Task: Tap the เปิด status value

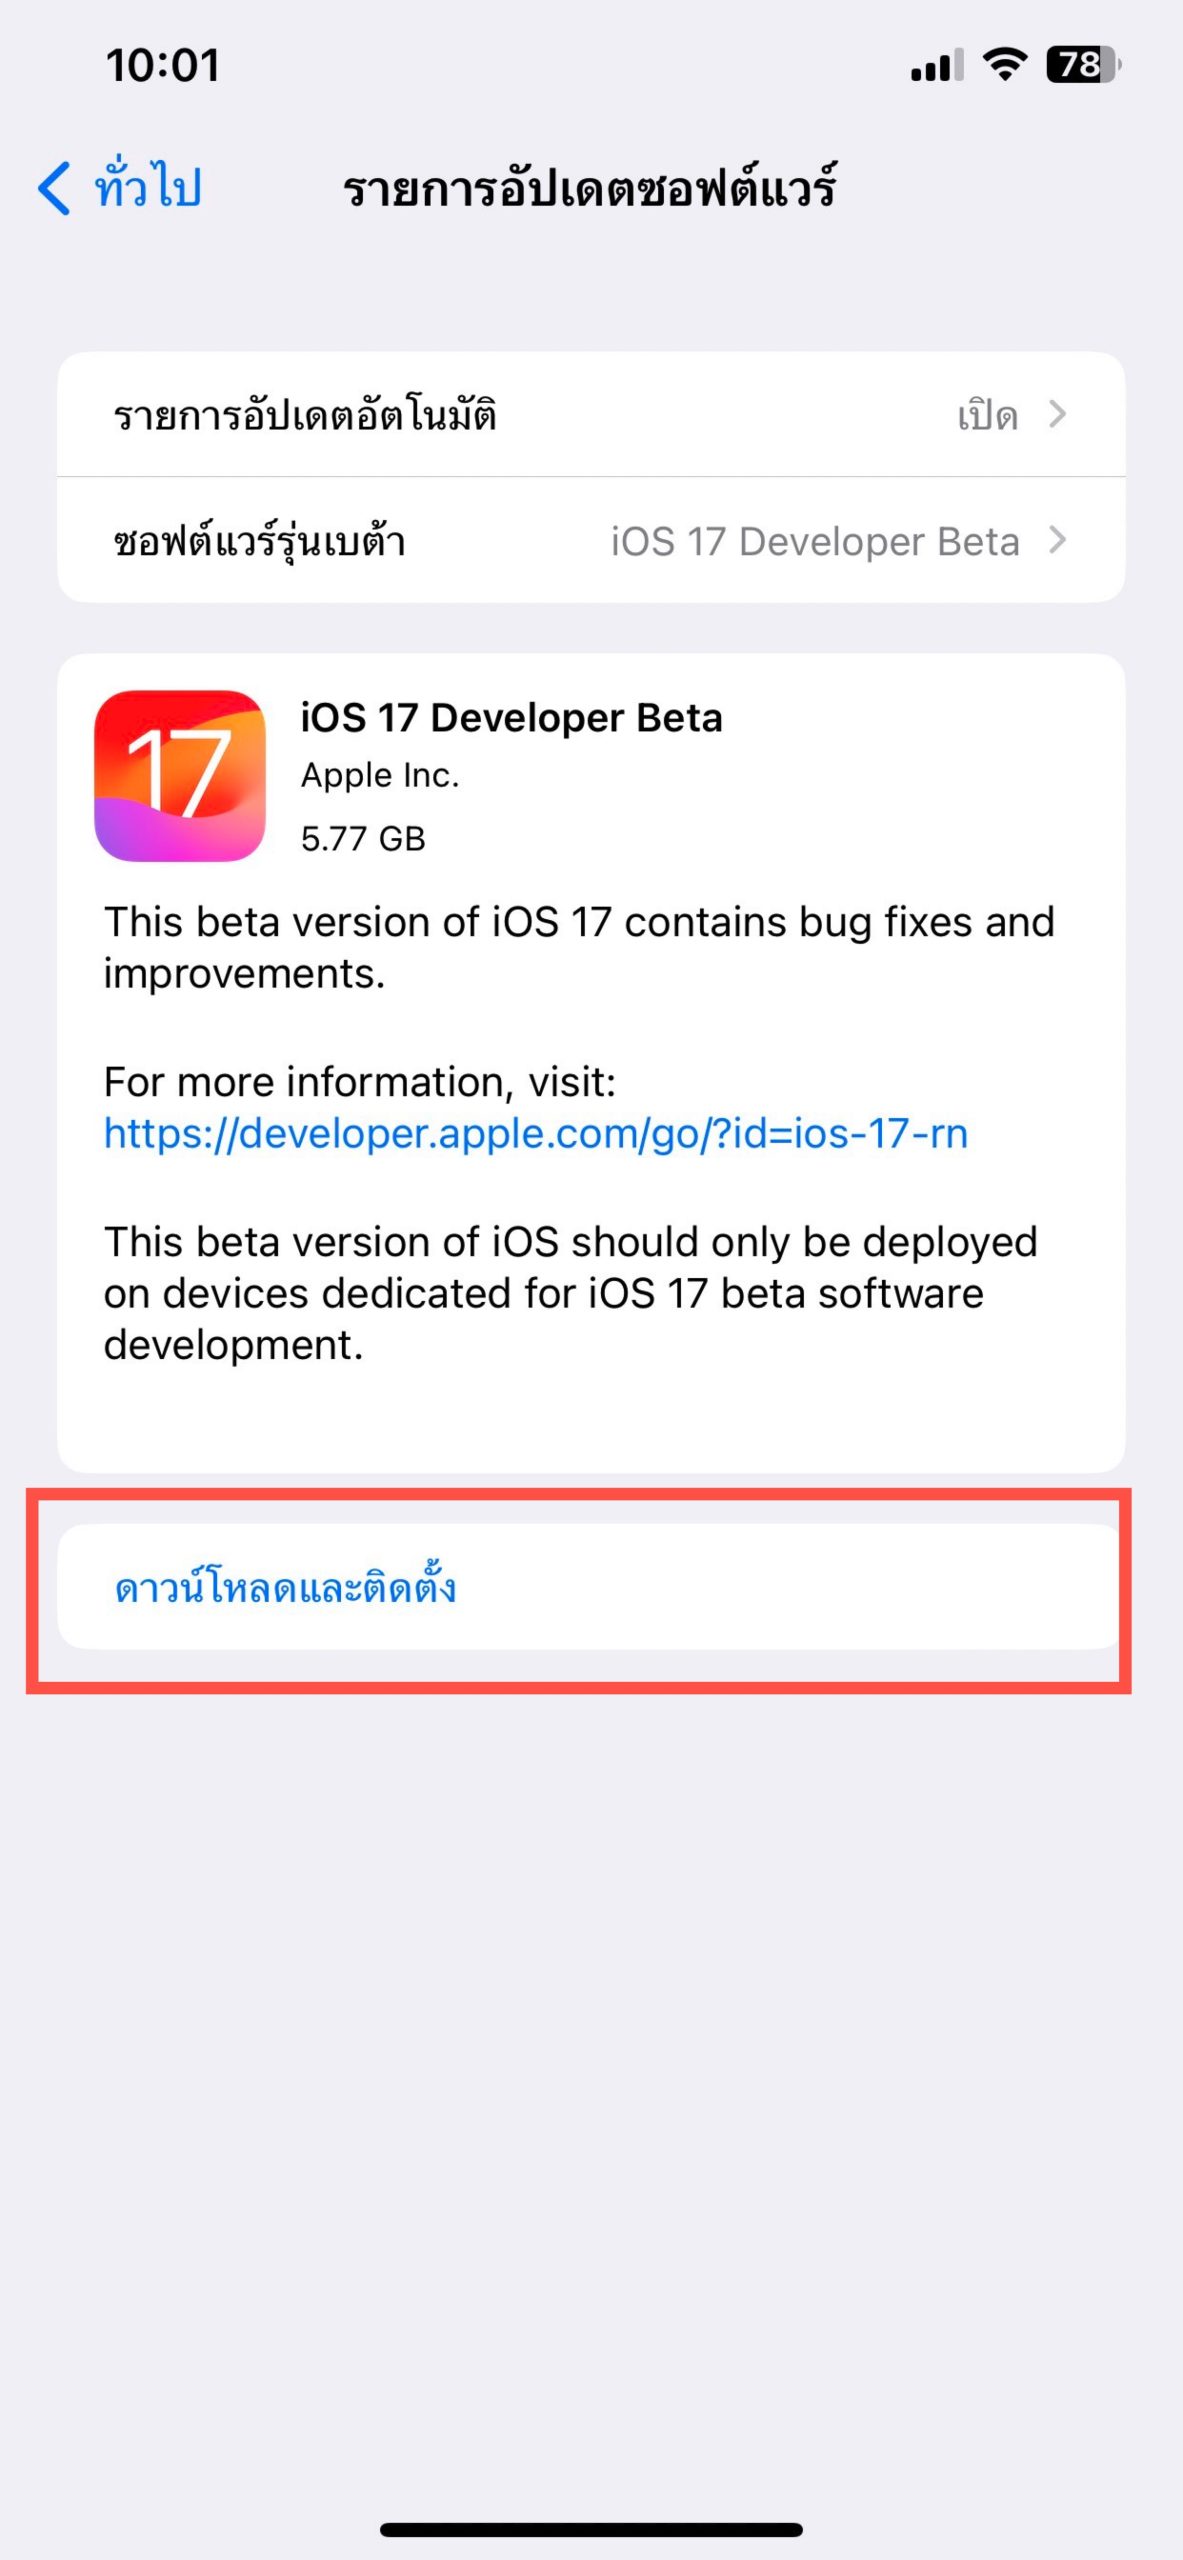Action: point(987,415)
